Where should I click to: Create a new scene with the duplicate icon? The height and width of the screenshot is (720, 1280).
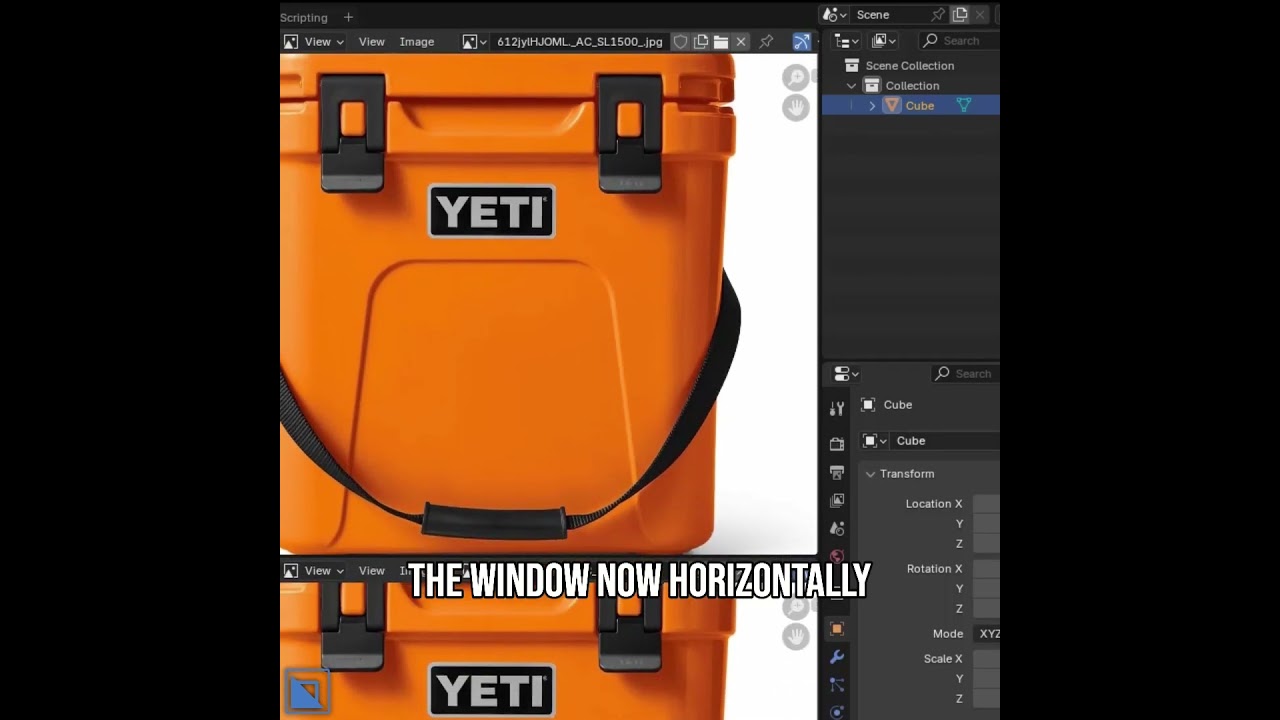pos(960,15)
